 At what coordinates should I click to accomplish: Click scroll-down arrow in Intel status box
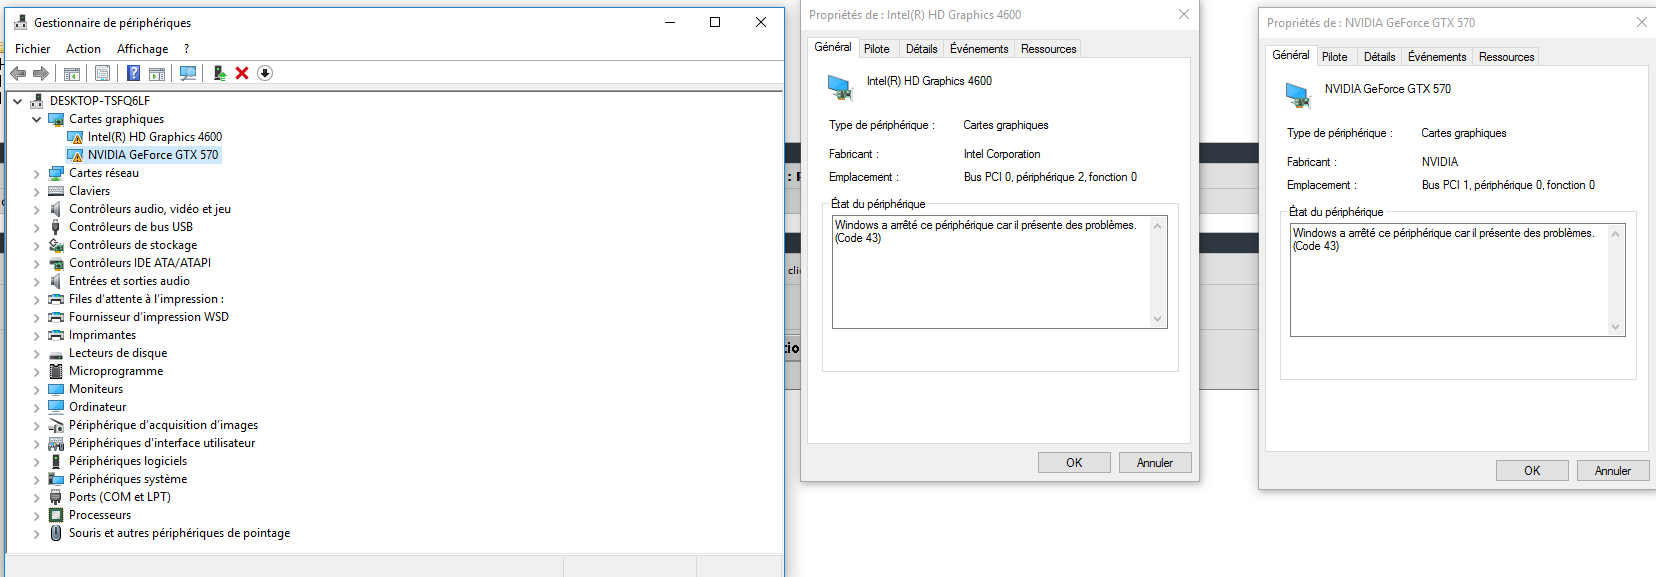point(1158,319)
